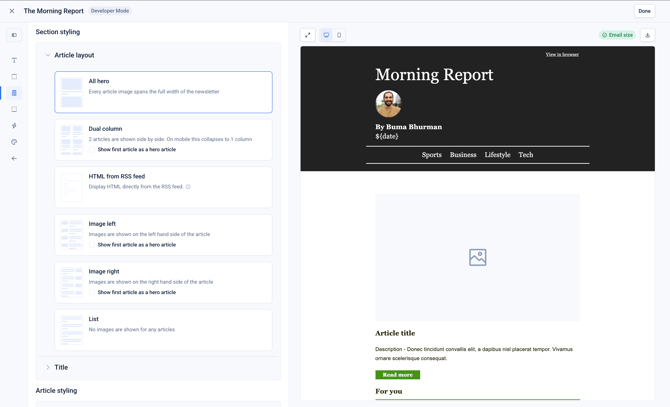The image size is (670, 407).
Task: Check hero article option under Image left
Action: [x=92, y=245]
